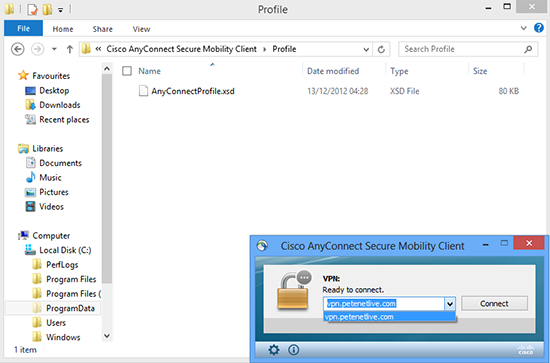Expand the ribbon chevron
Image resolution: width=550 pixels, height=363 pixels.
[x=523, y=28]
